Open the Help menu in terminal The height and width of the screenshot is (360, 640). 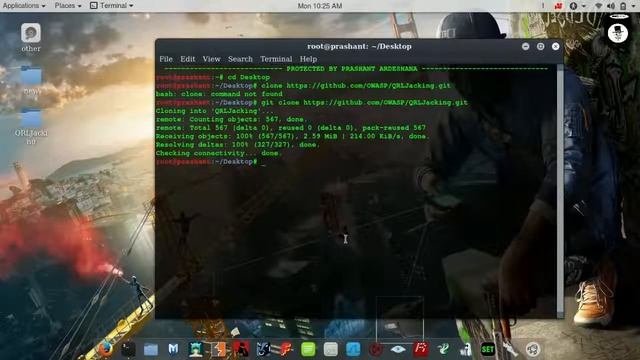pyautogui.click(x=308, y=59)
